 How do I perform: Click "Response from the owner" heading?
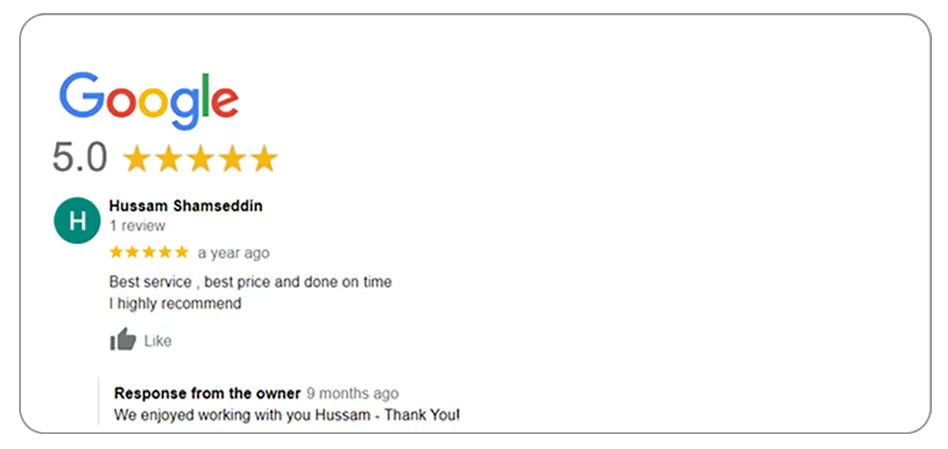coord(207,393)
